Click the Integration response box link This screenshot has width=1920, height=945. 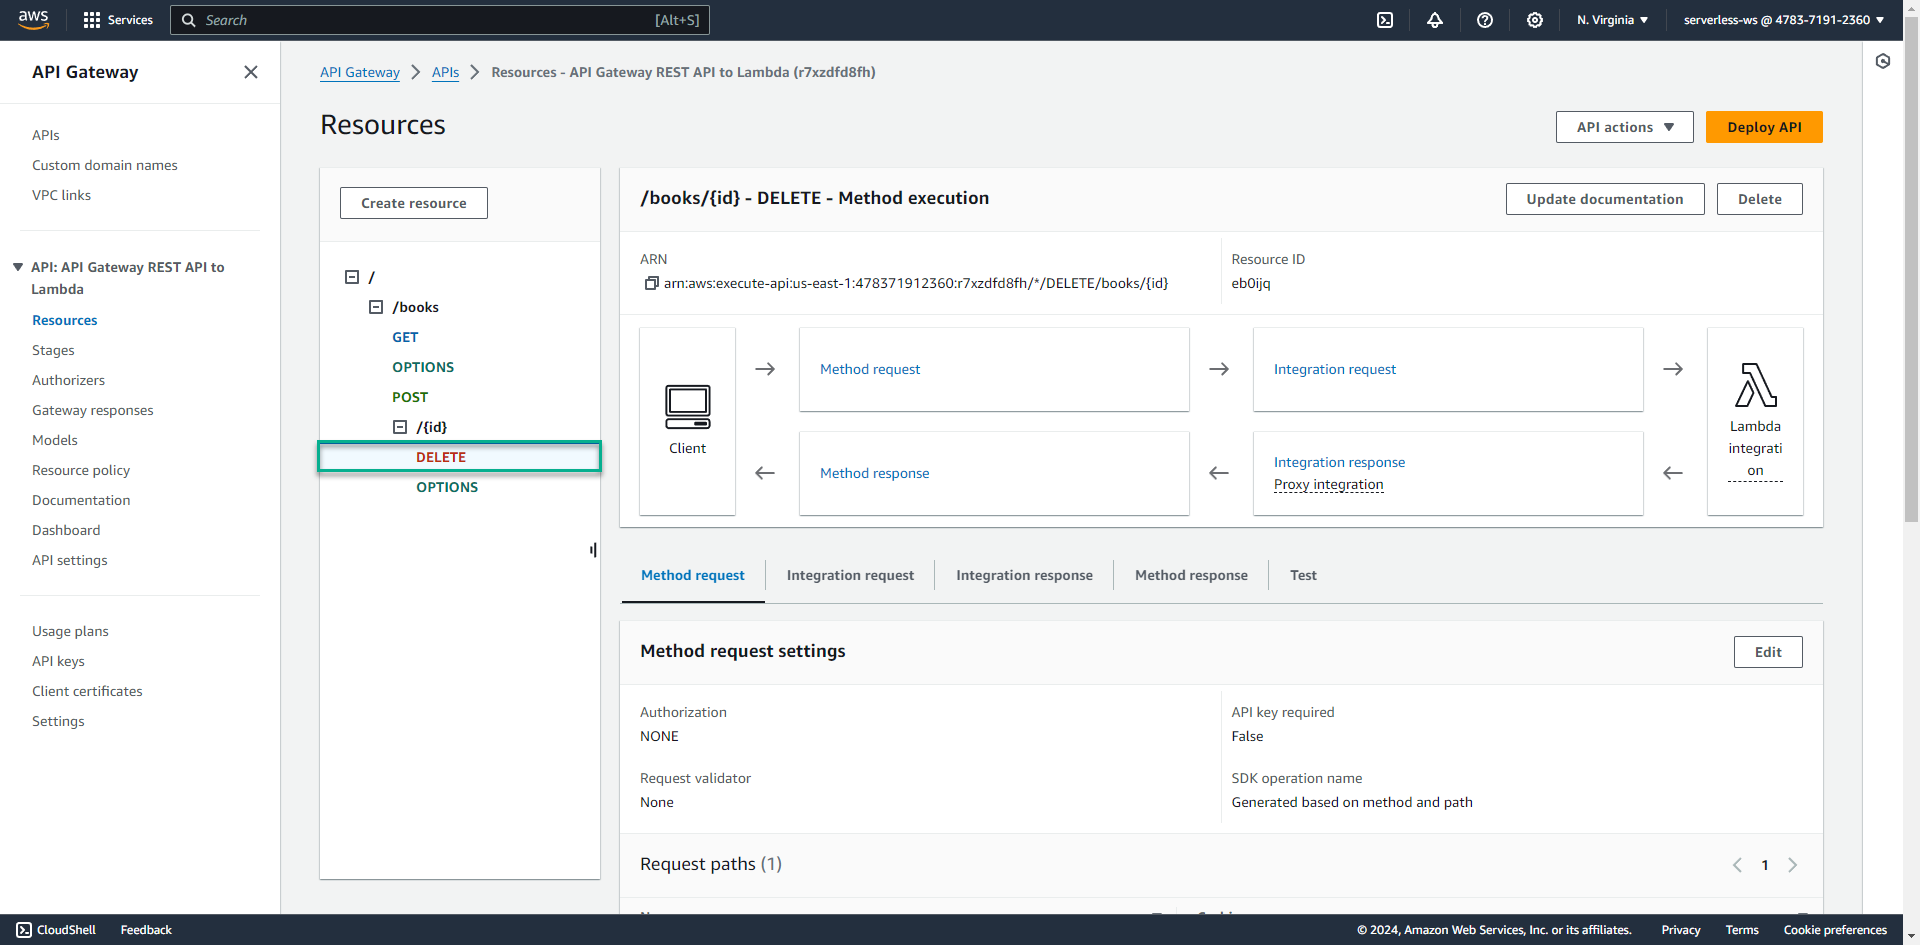[1340, 462]
